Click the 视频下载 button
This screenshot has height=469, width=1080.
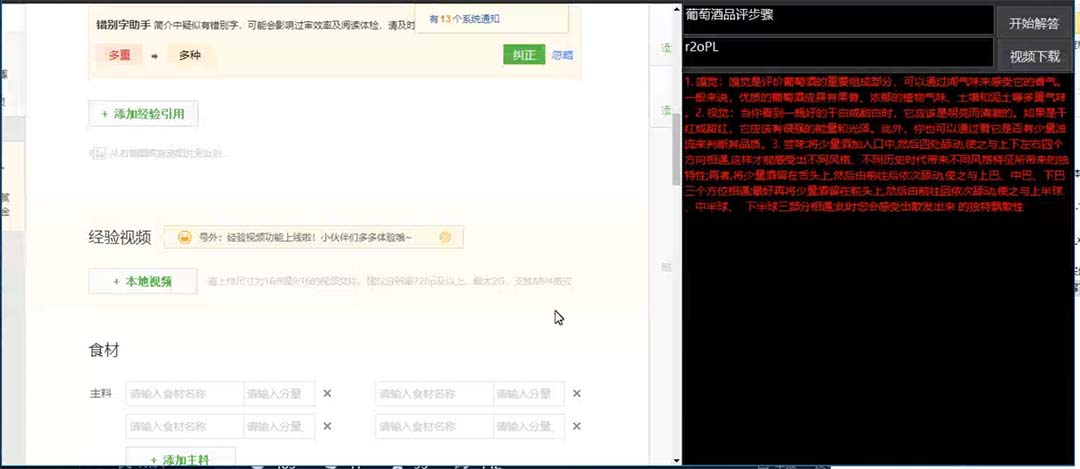click(x=1033, y=56)
